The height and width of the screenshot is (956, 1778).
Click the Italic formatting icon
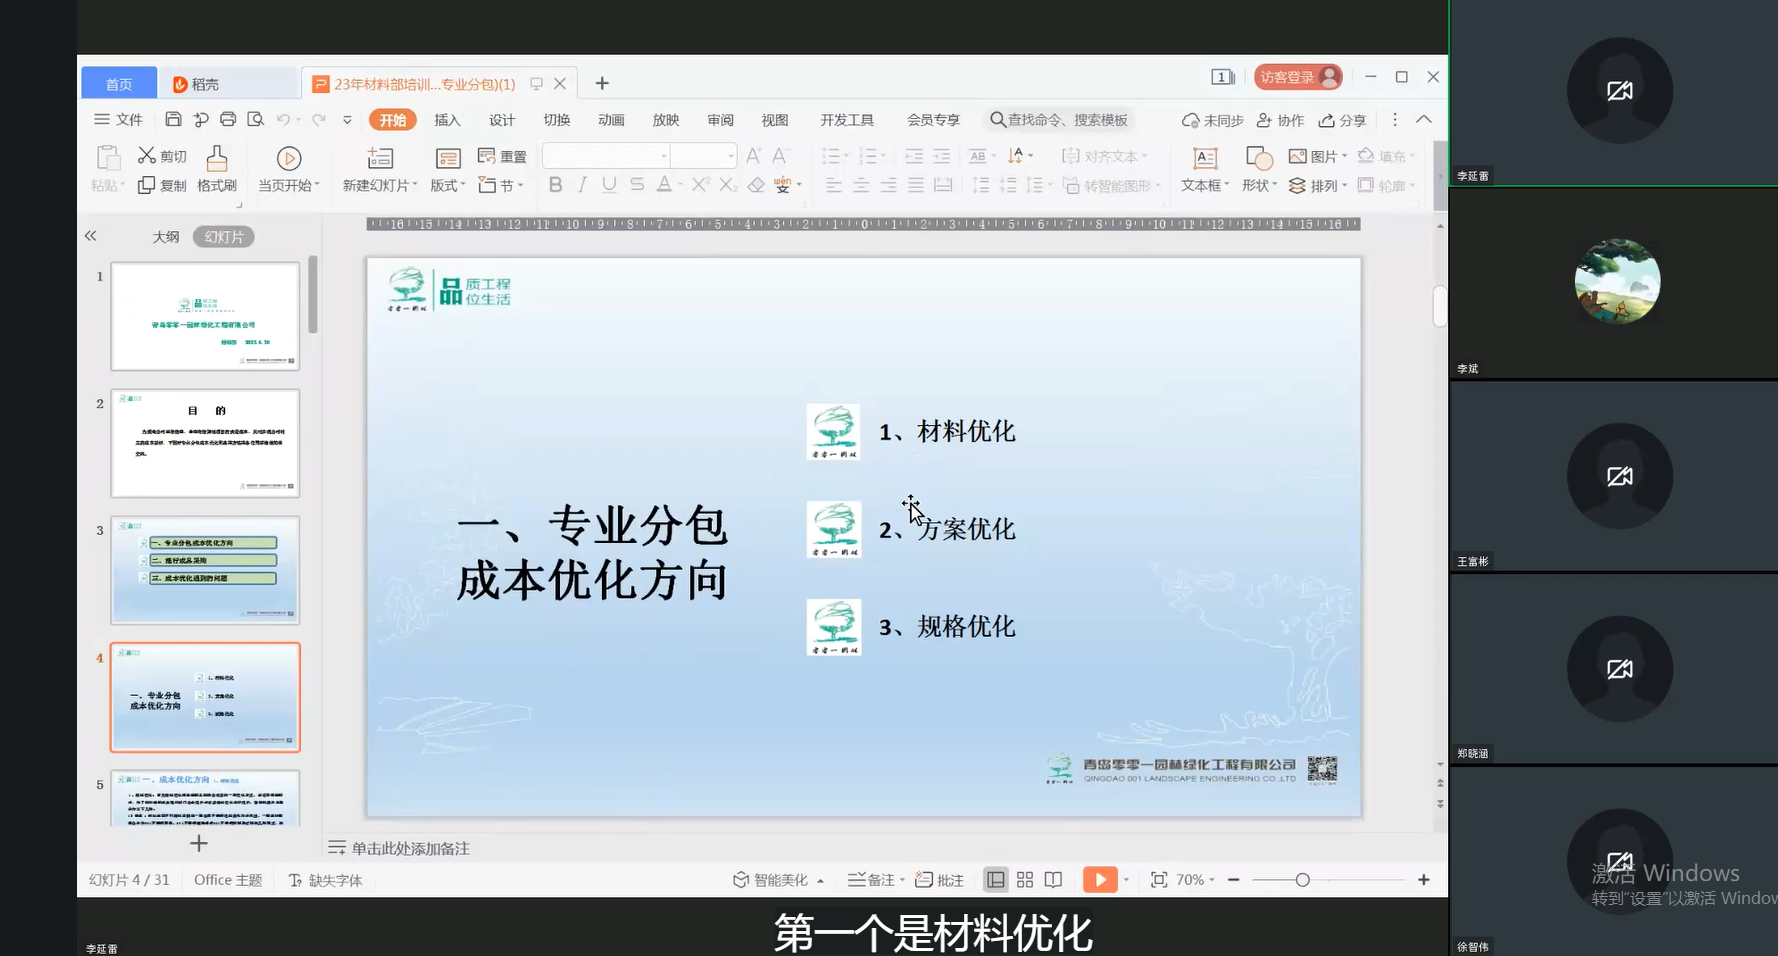click(x=582, y=184)
